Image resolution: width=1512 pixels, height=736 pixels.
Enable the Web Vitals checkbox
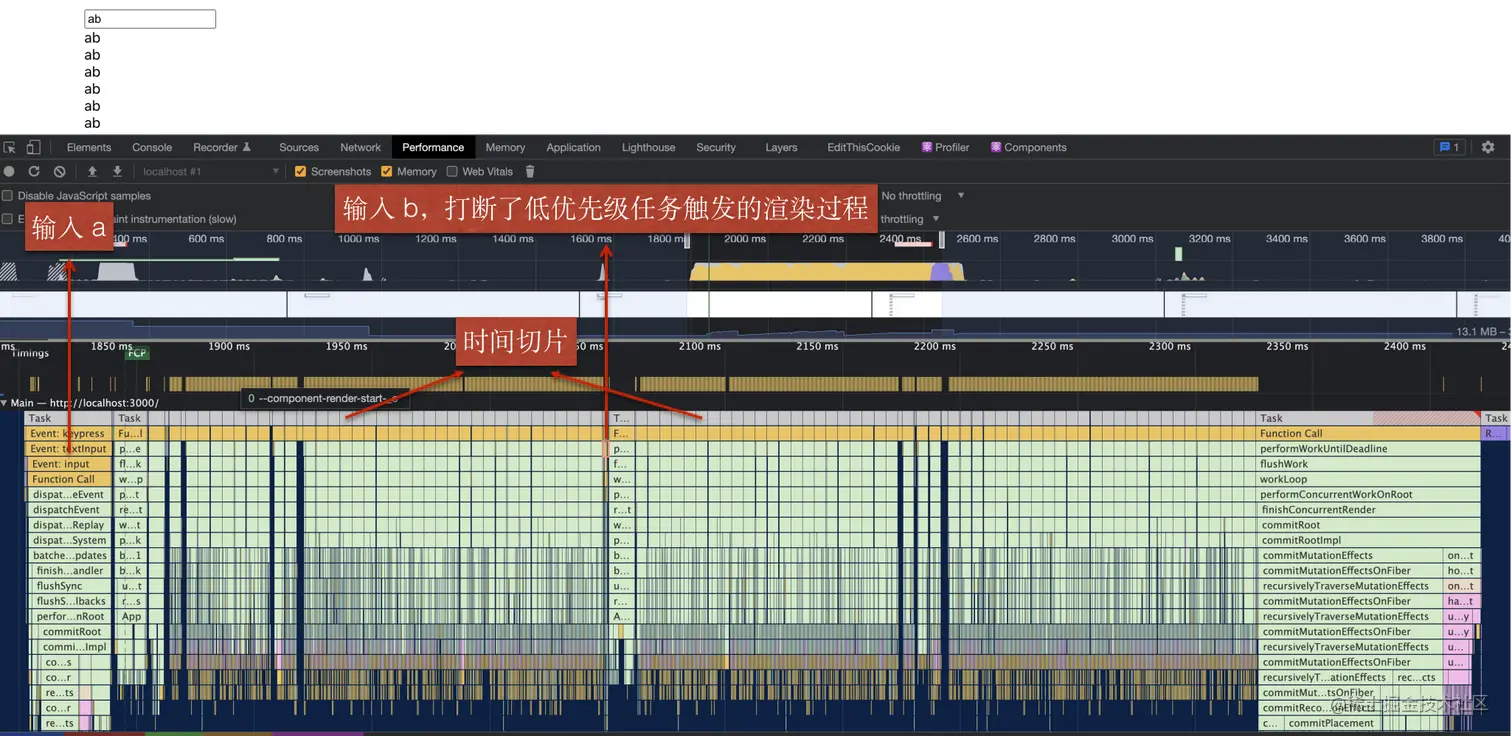452,171
